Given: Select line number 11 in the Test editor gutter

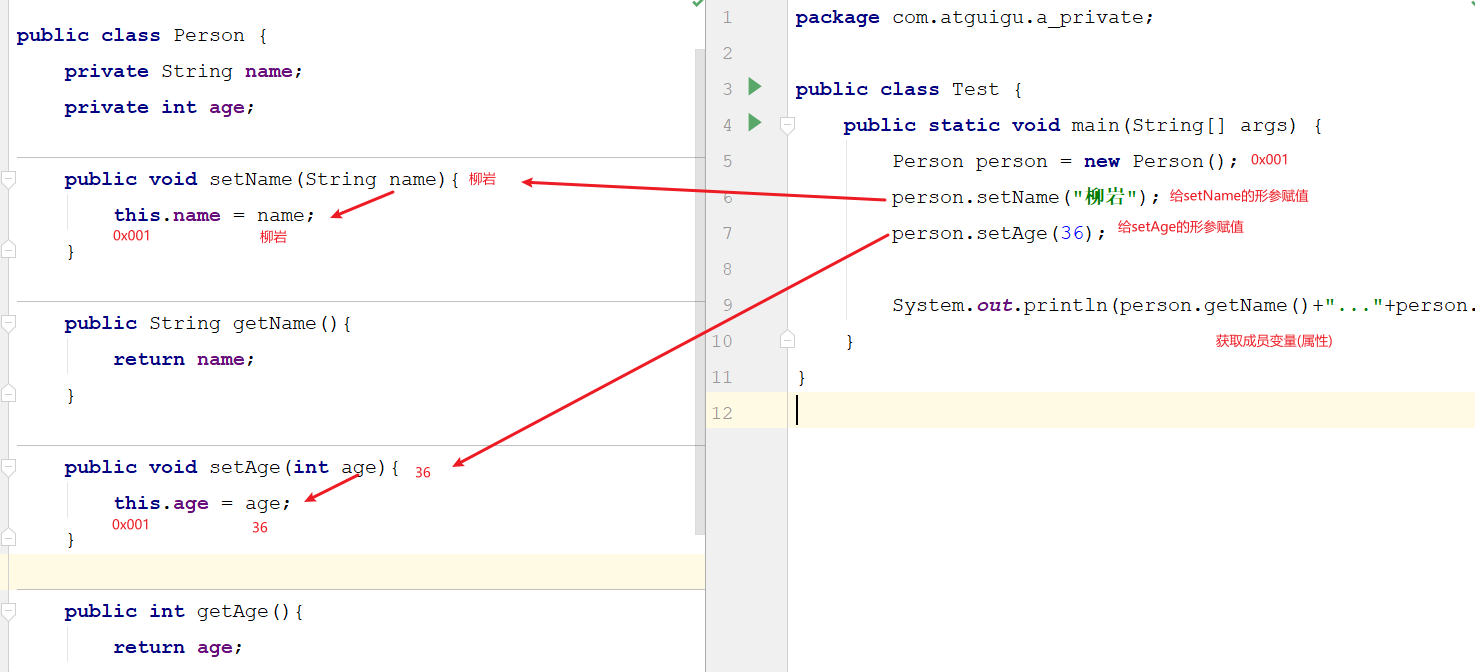Looking at the screenshot, I should 722,377.
